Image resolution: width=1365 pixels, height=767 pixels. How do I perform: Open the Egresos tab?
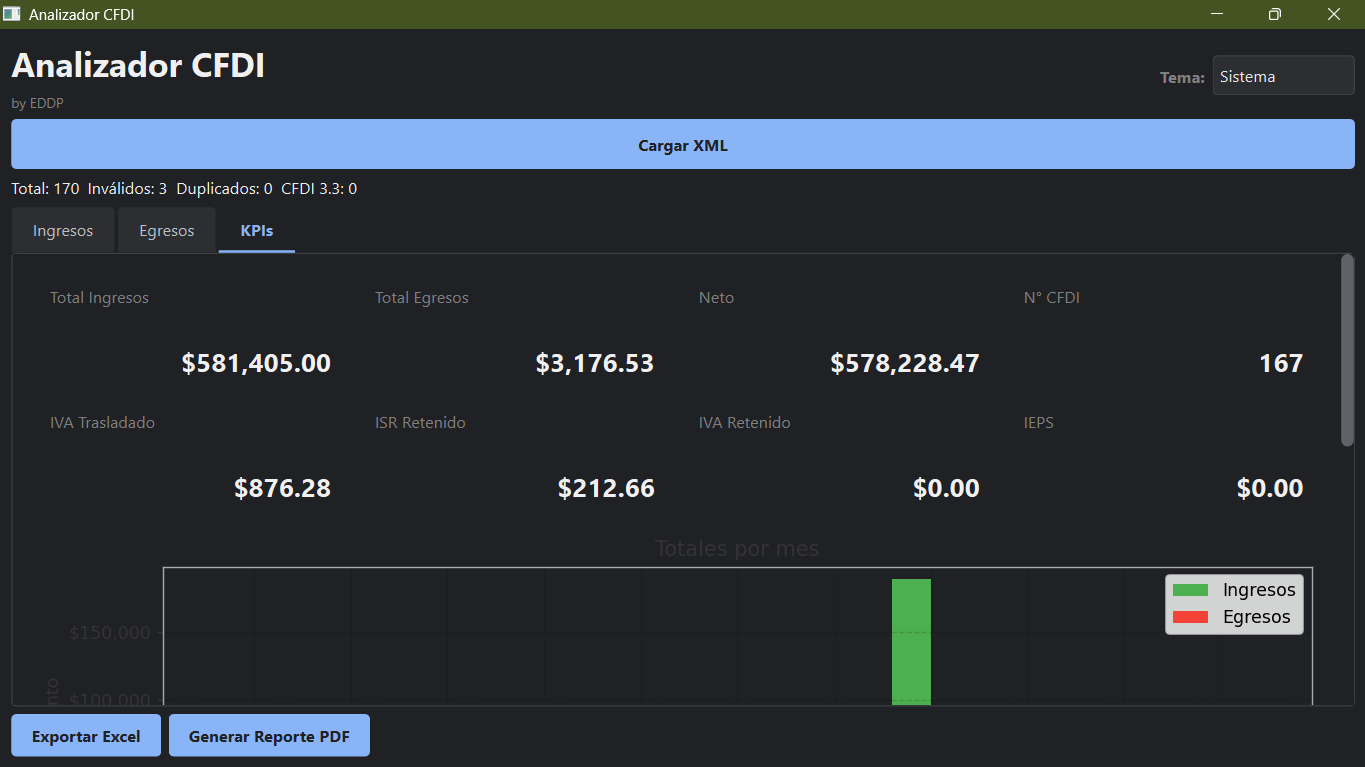pyautogui.click(x=167, y=231)
